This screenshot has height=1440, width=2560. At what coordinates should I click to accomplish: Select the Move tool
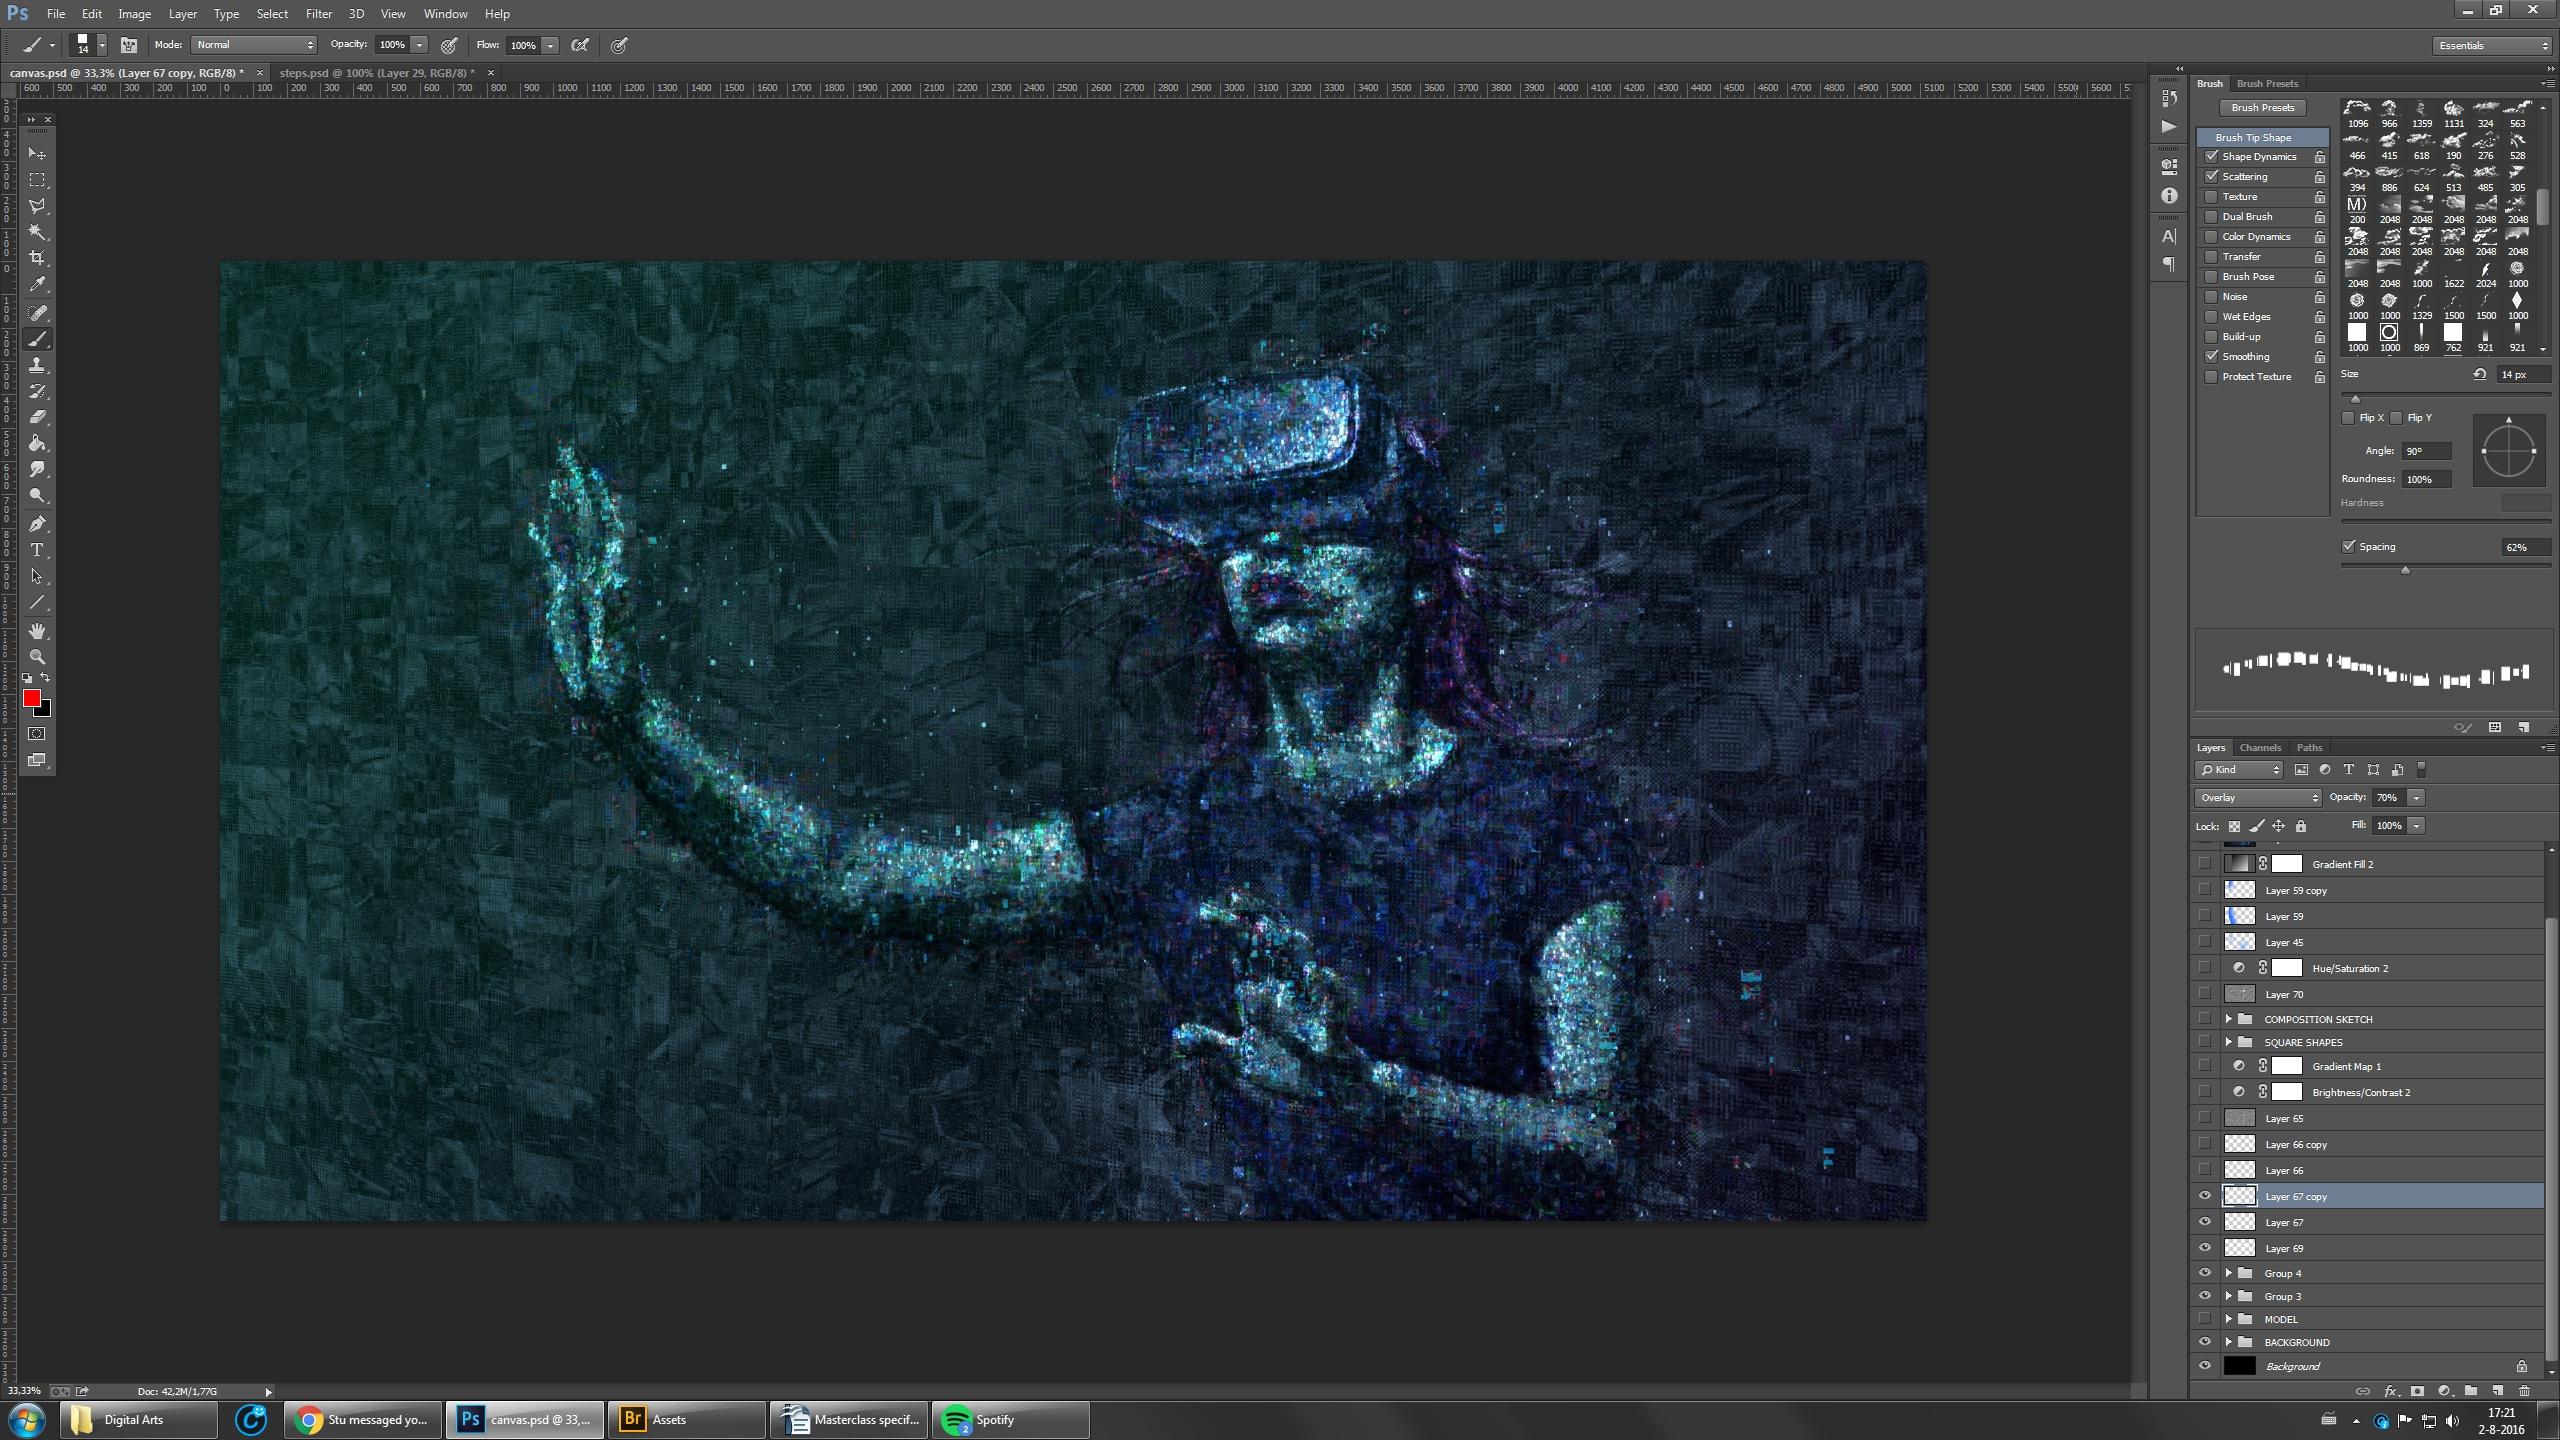pyautogui.click(x=37, y=153)
